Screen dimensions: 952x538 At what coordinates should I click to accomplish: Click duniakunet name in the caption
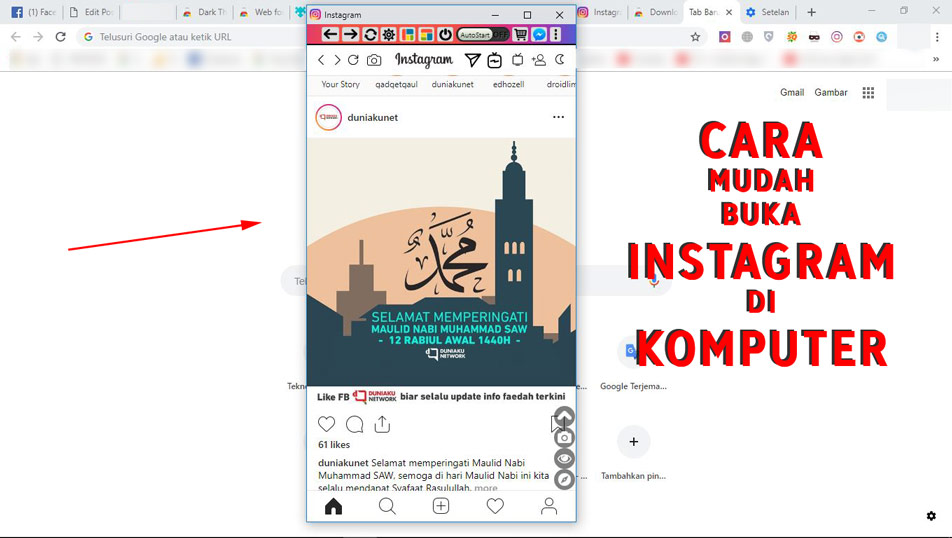(x=343, y=463)
